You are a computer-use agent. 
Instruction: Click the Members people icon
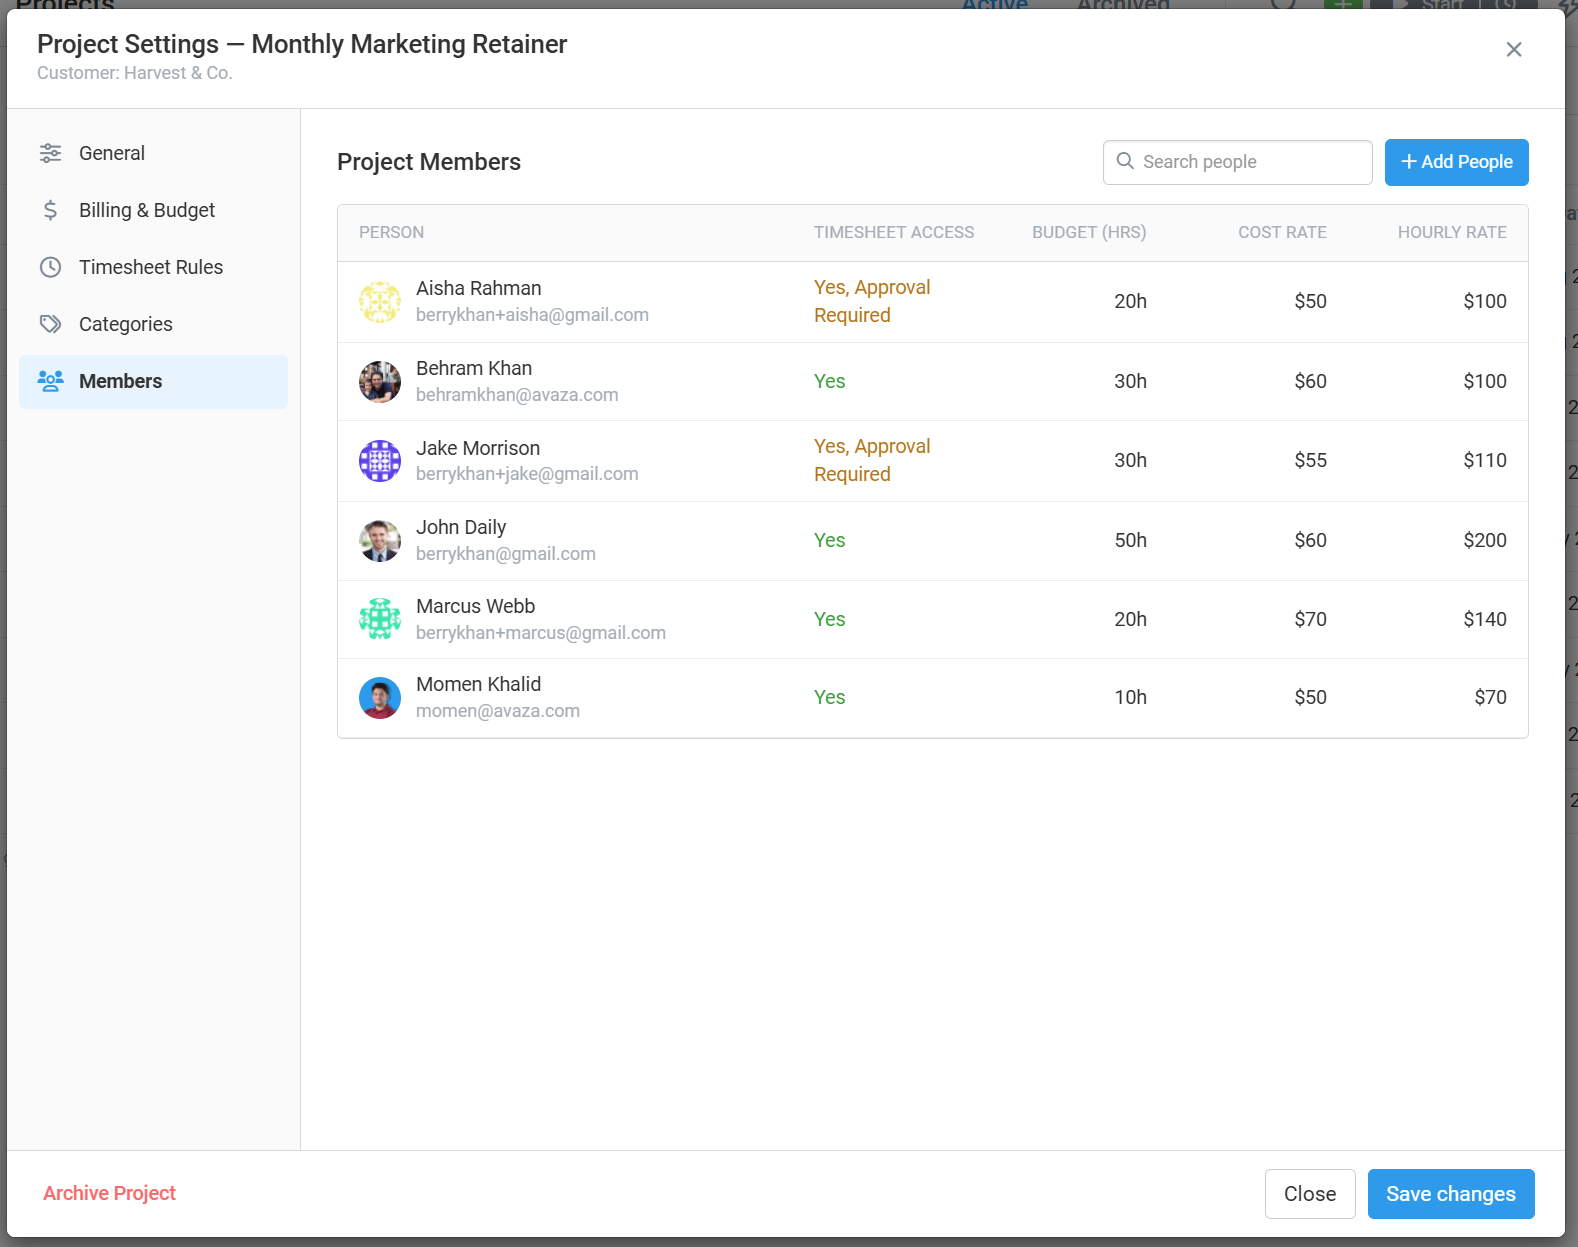[x=50, y=381]
